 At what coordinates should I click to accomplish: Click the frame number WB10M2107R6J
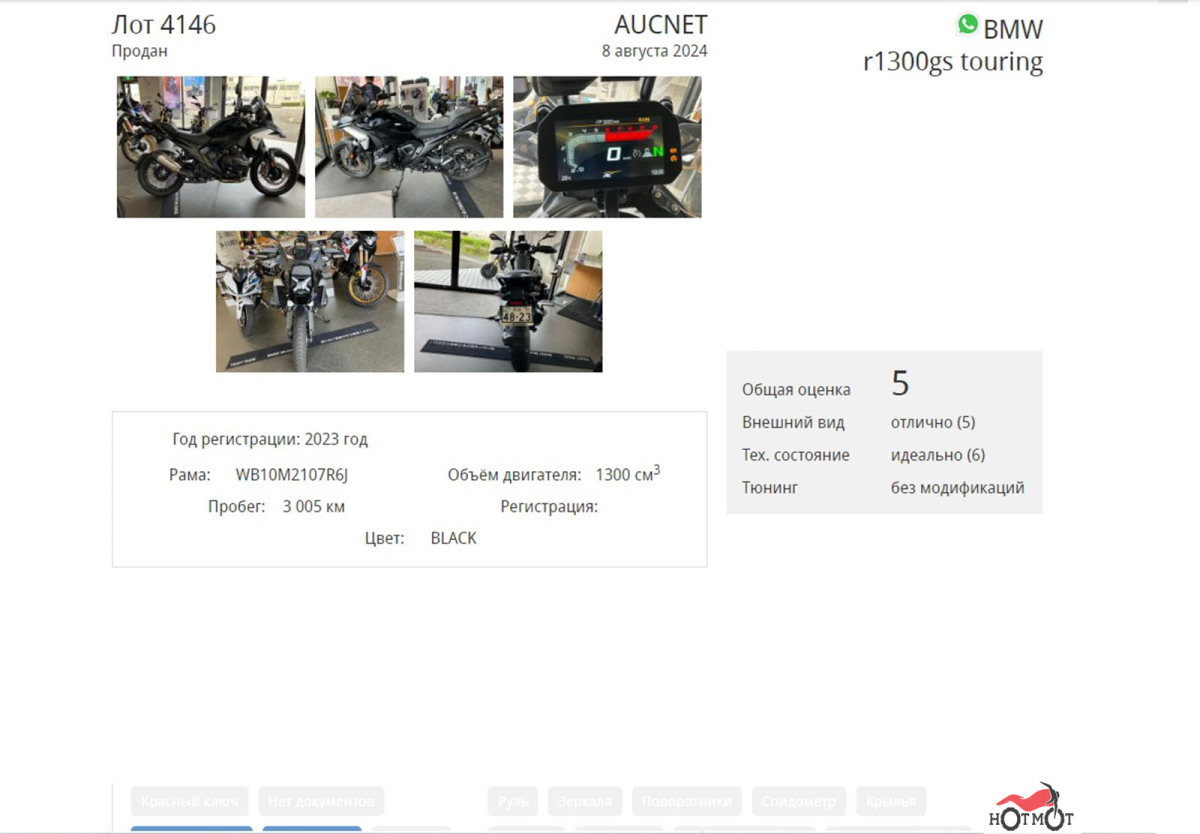292,475
